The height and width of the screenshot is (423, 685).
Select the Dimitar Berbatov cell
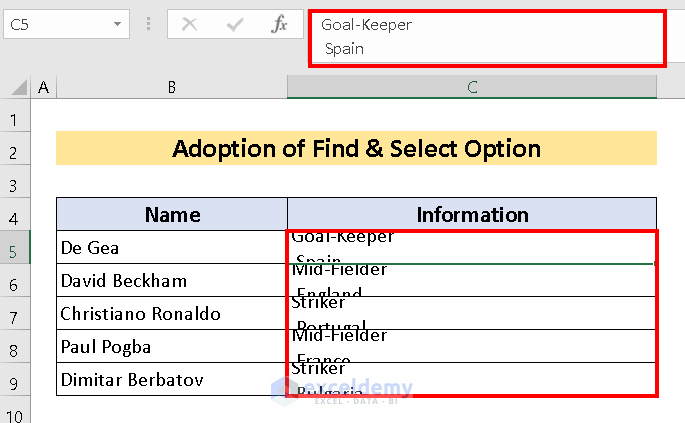coord(172,380)
